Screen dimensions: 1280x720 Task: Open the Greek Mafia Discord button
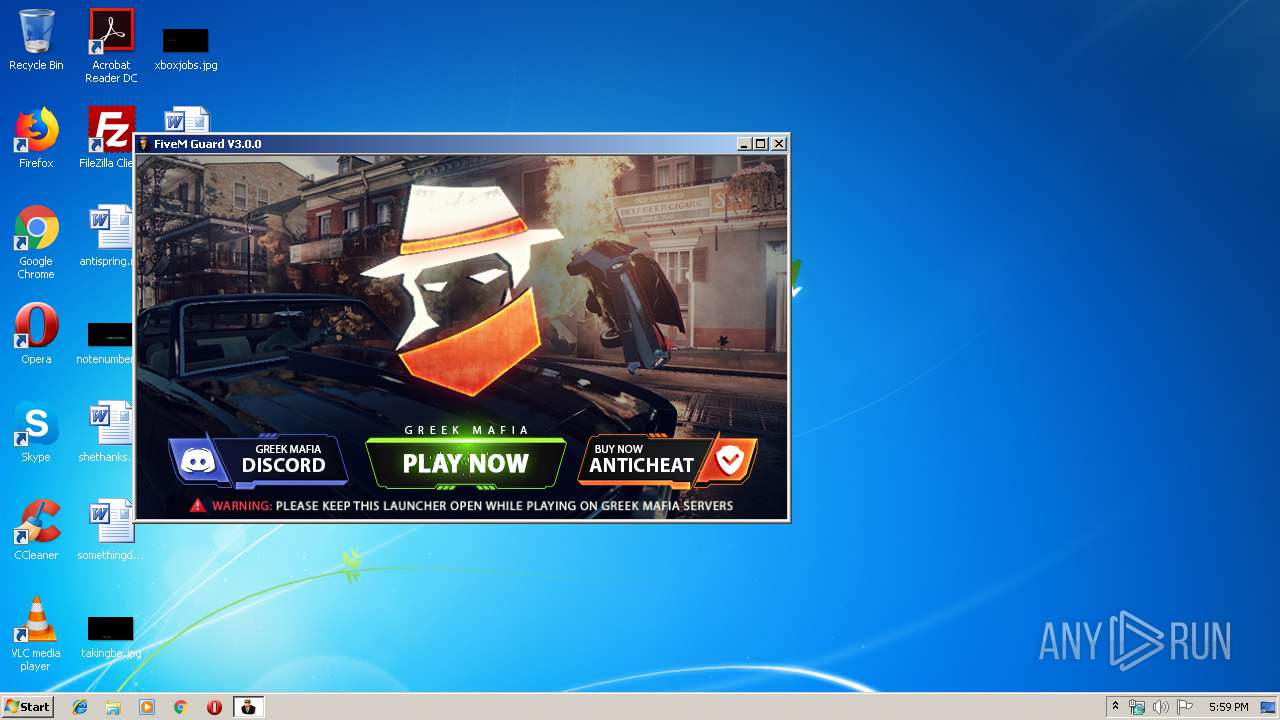(x=258, y=460)
